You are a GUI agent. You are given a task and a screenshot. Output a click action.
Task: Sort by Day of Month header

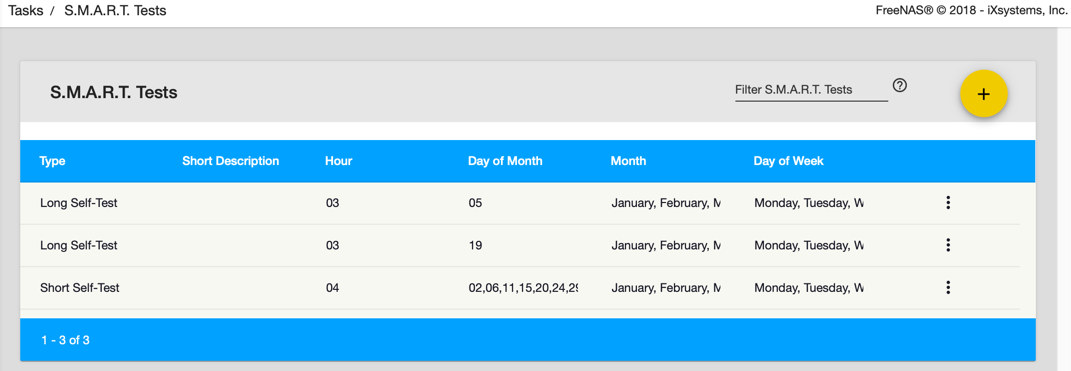(x=505, y=161)
